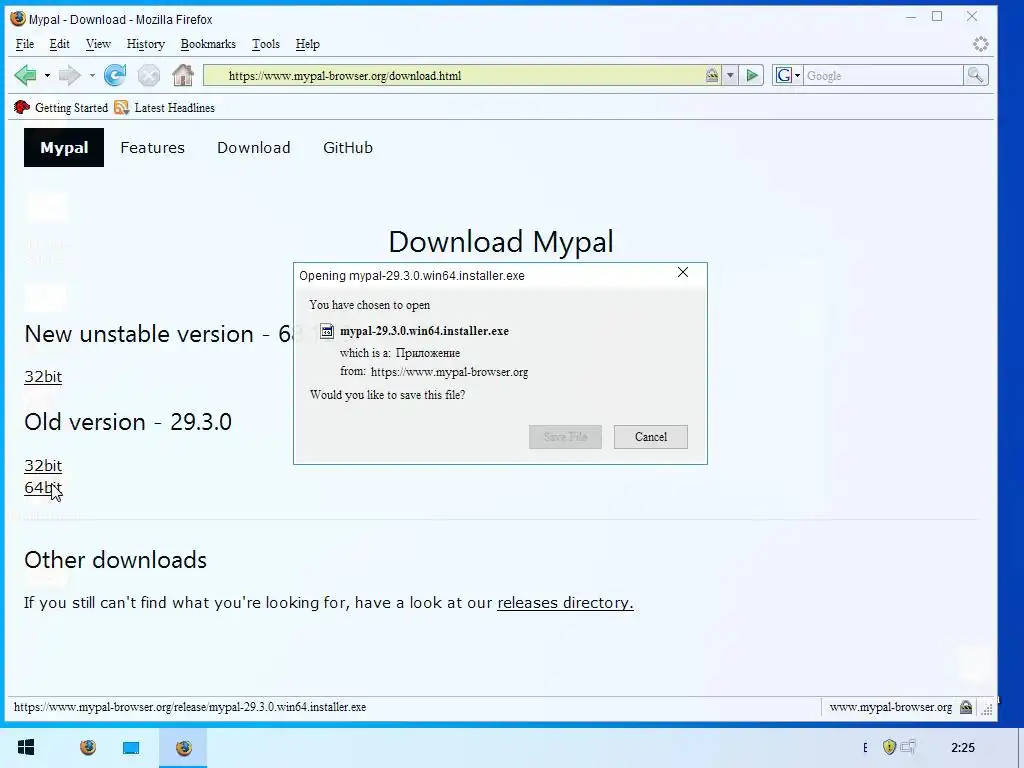Image resolution: width=1024 pixels, height=768 pixels.
Task: Open the Google search engine selector
Action: 788,76
